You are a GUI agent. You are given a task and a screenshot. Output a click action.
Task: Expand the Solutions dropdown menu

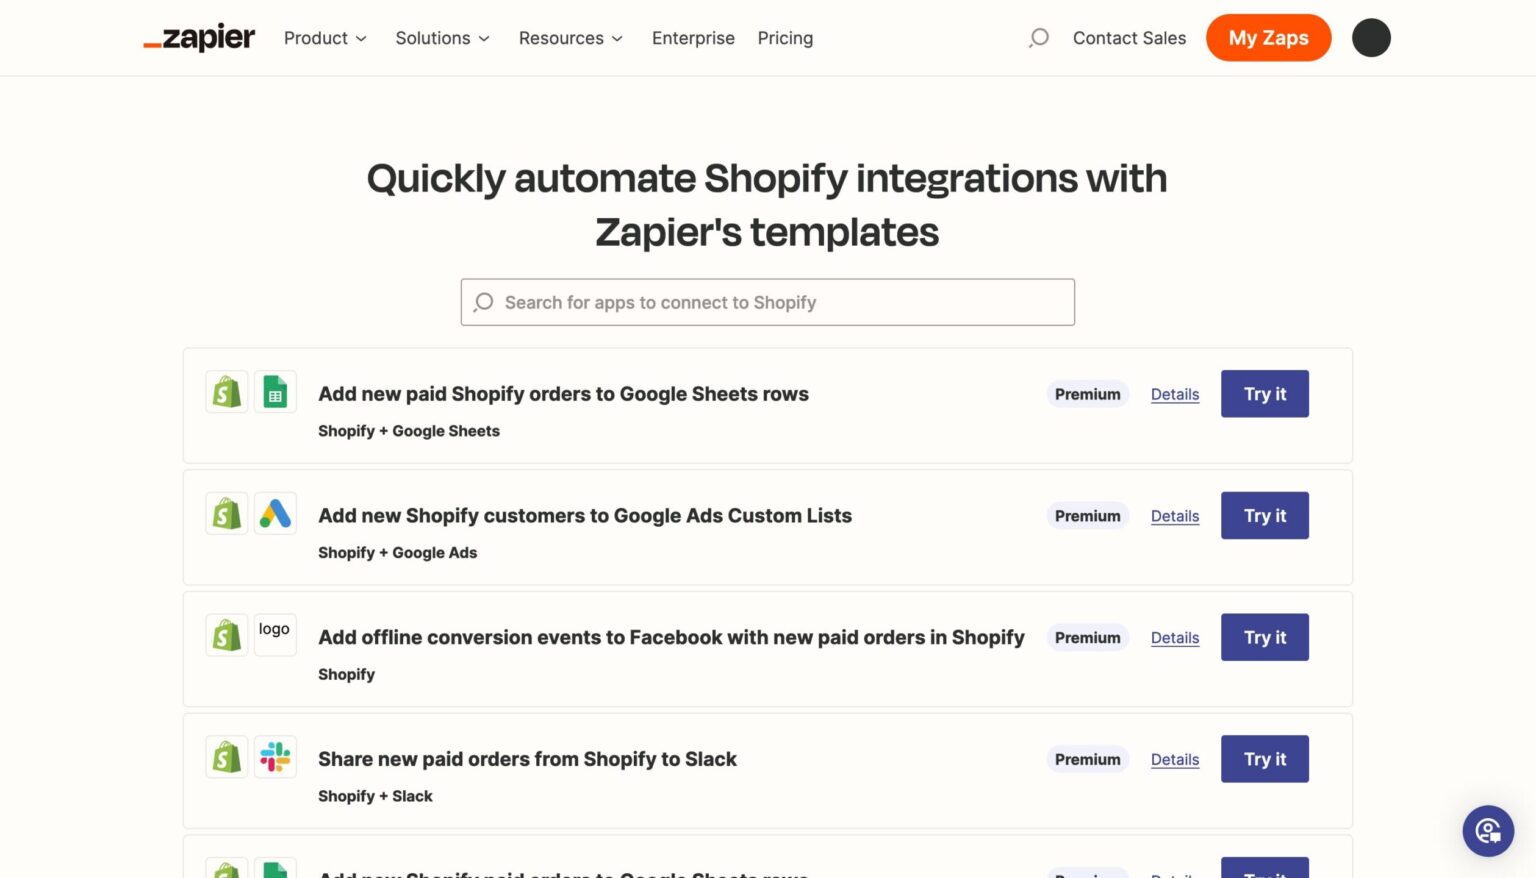coord(442,38)
